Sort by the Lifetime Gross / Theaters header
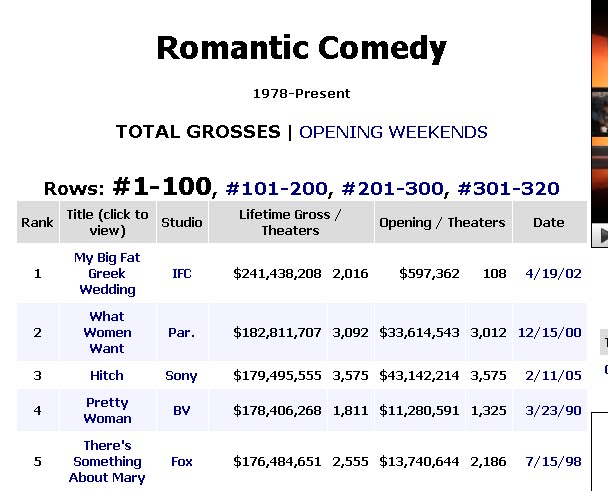 [x=290, y=222]
